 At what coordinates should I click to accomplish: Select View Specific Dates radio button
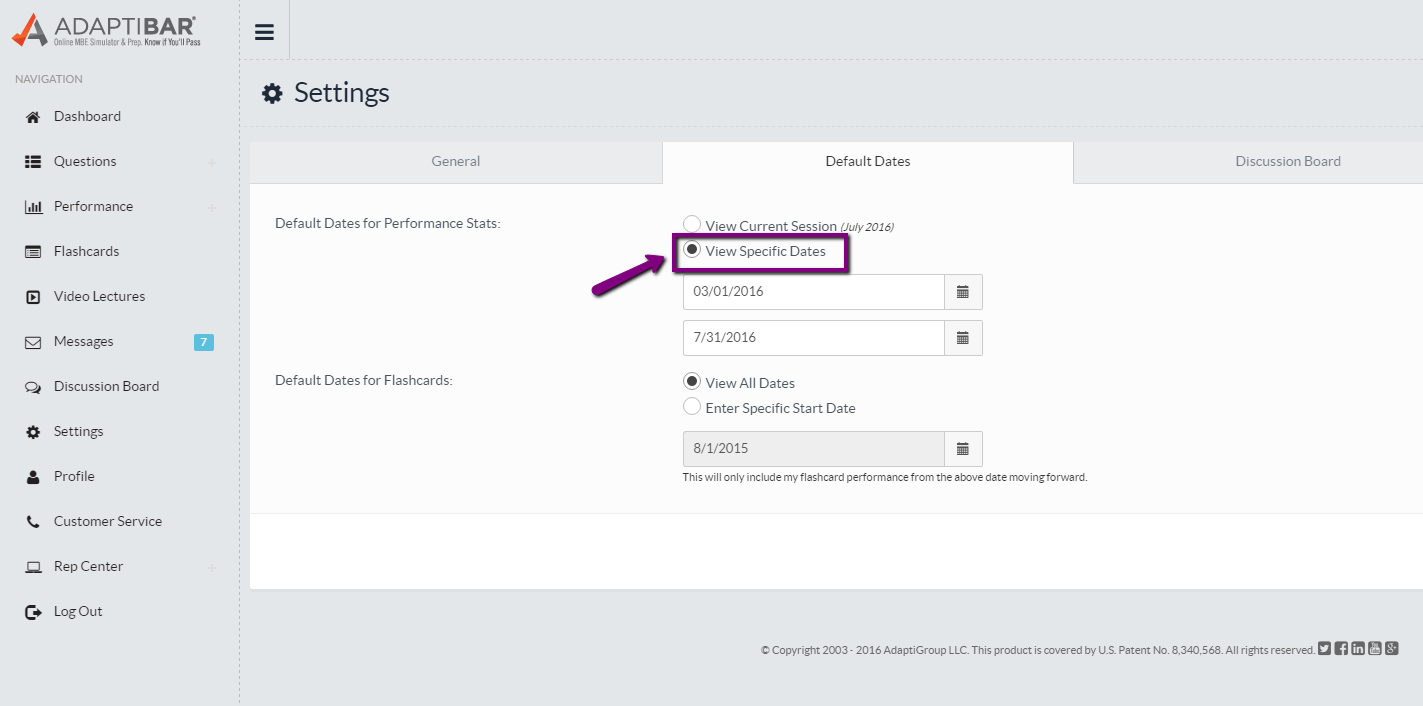click(x=692, y=250)
